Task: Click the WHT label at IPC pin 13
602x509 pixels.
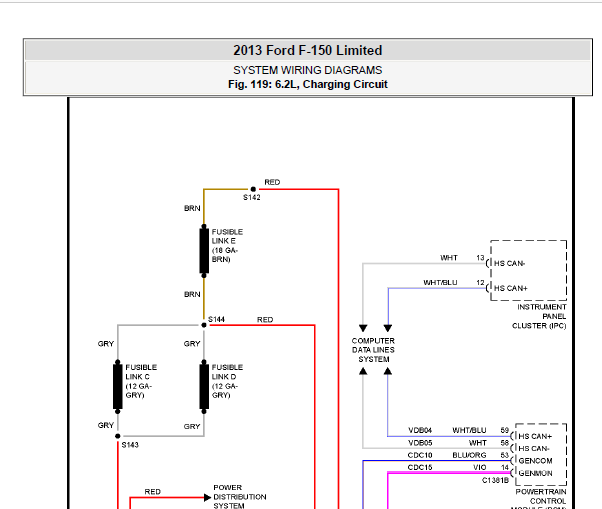Action: (449, 258)
